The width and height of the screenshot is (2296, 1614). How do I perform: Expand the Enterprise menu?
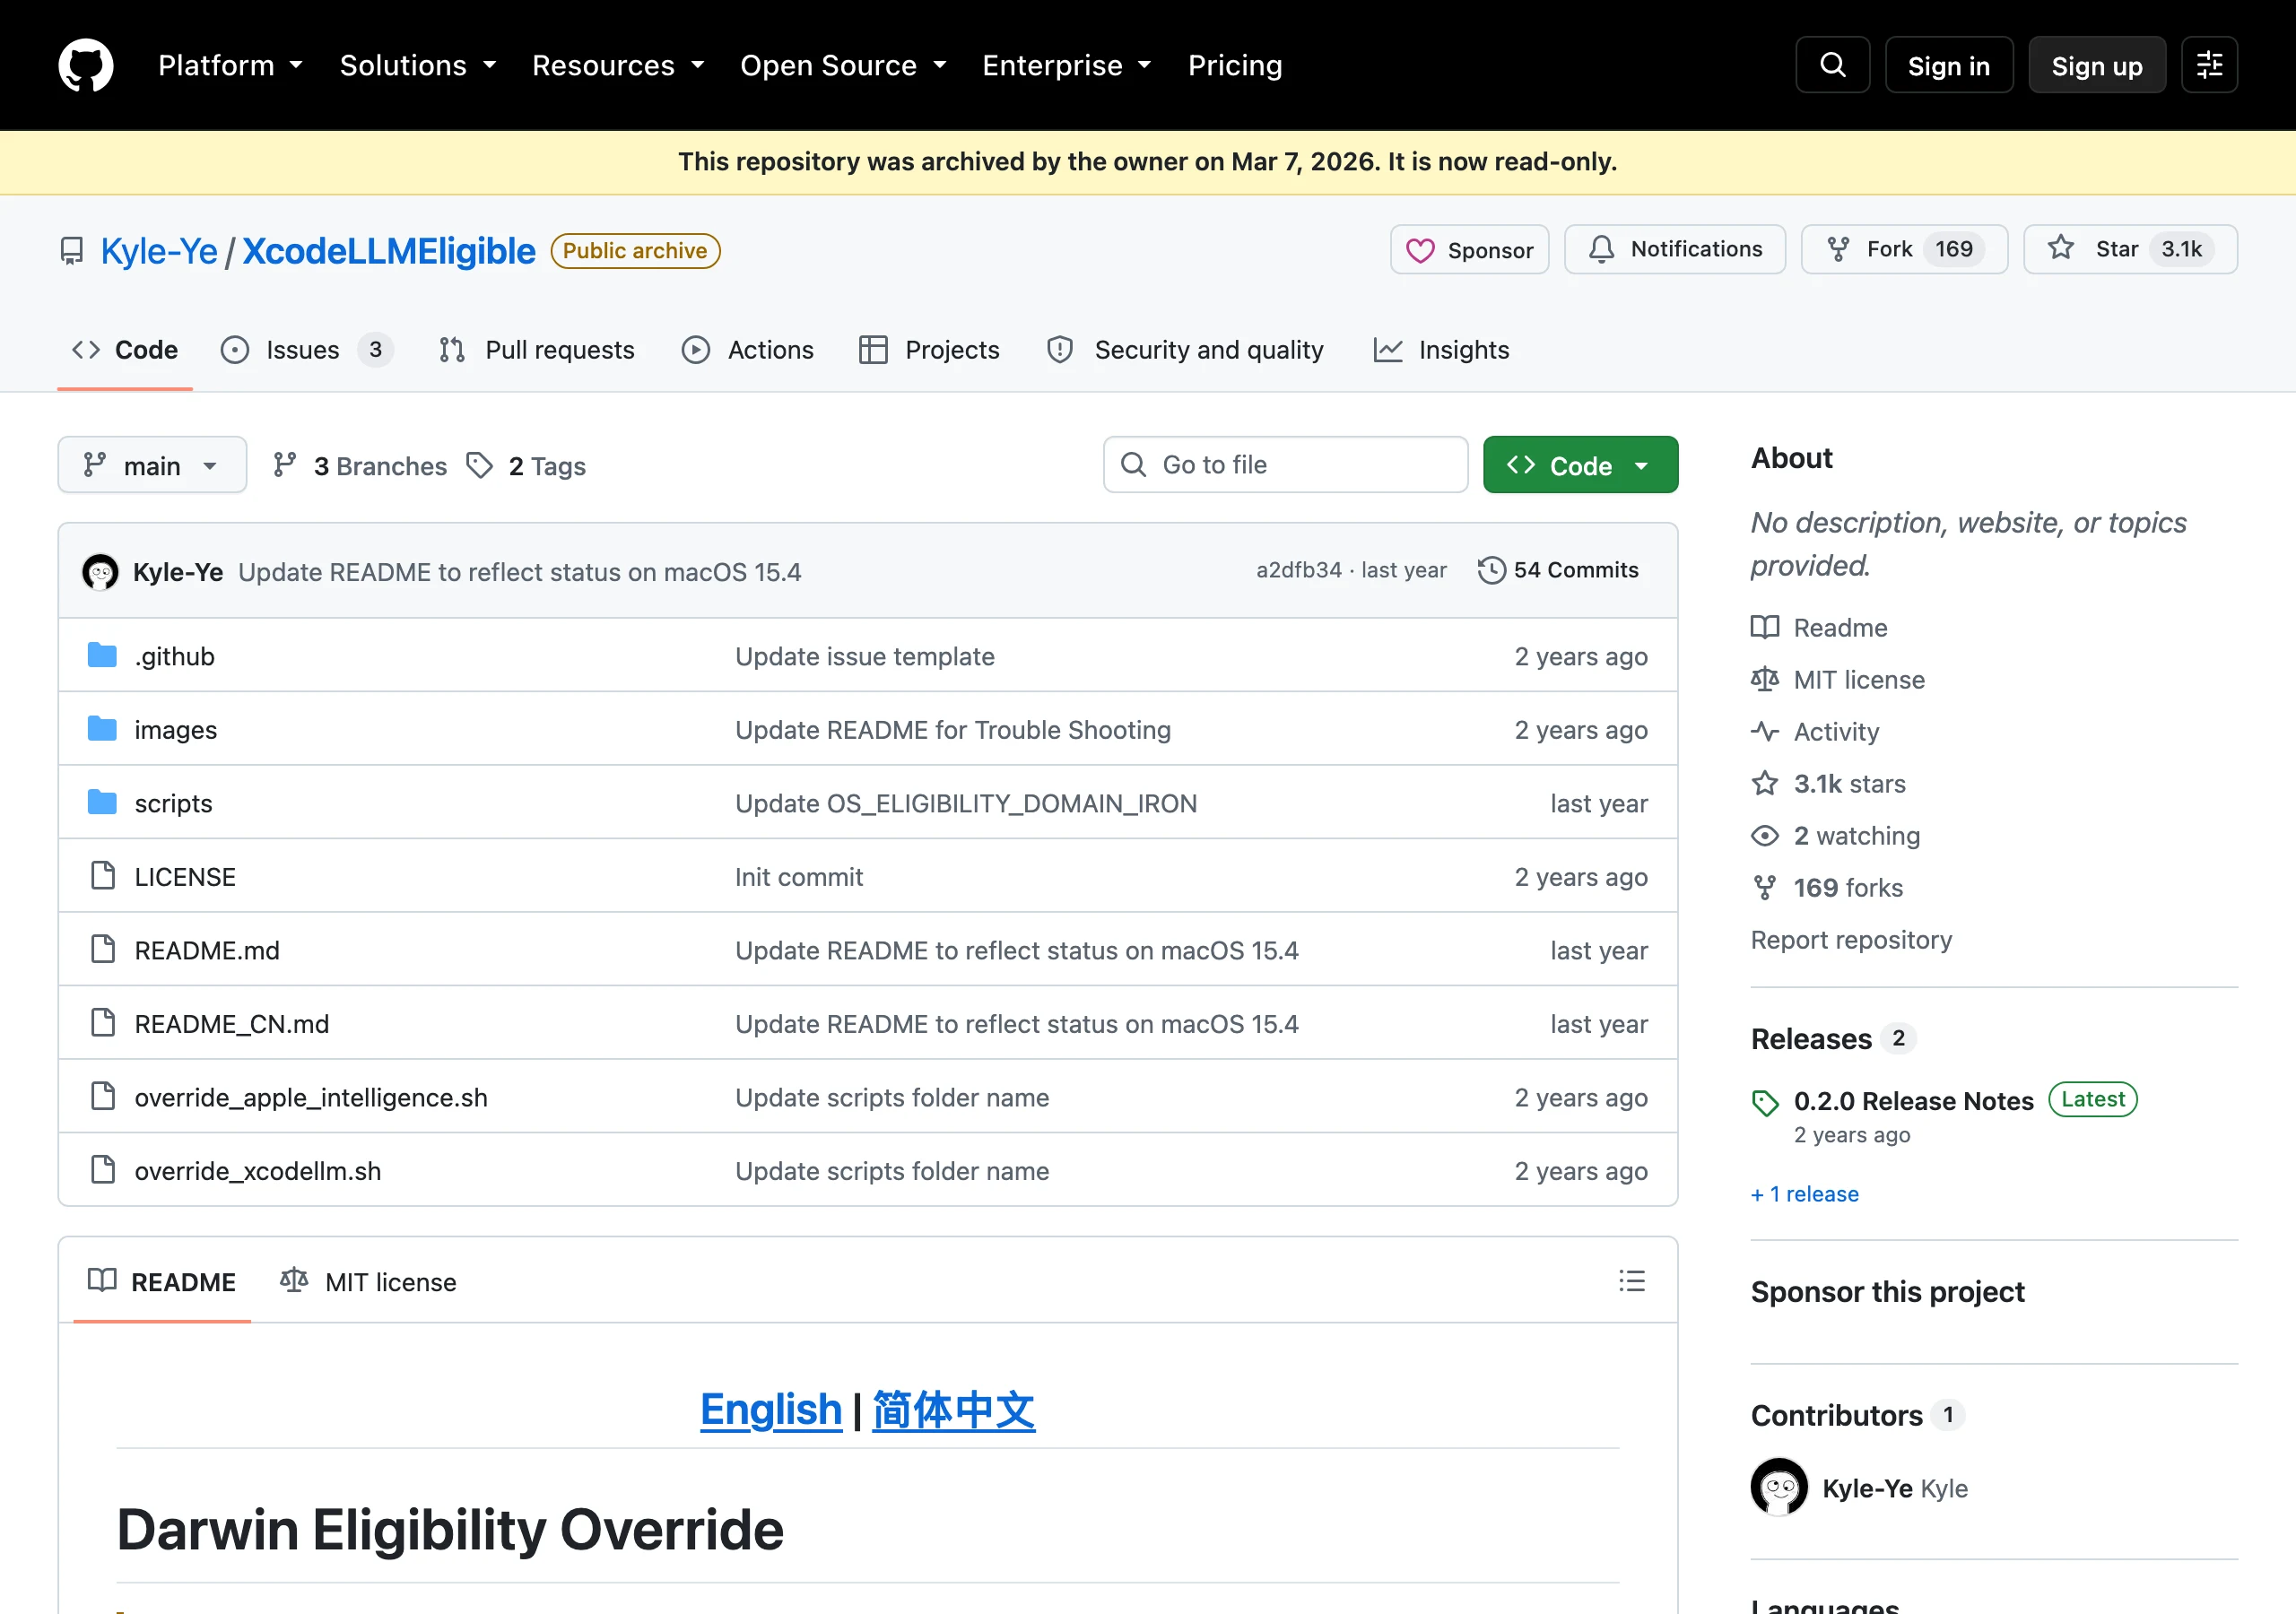(x=1066, y=65)
